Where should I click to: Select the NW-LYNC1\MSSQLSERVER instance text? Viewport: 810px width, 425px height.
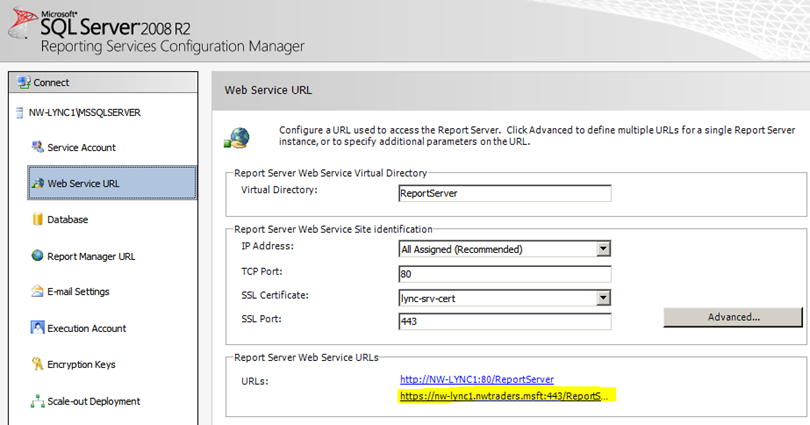[84, 113]
